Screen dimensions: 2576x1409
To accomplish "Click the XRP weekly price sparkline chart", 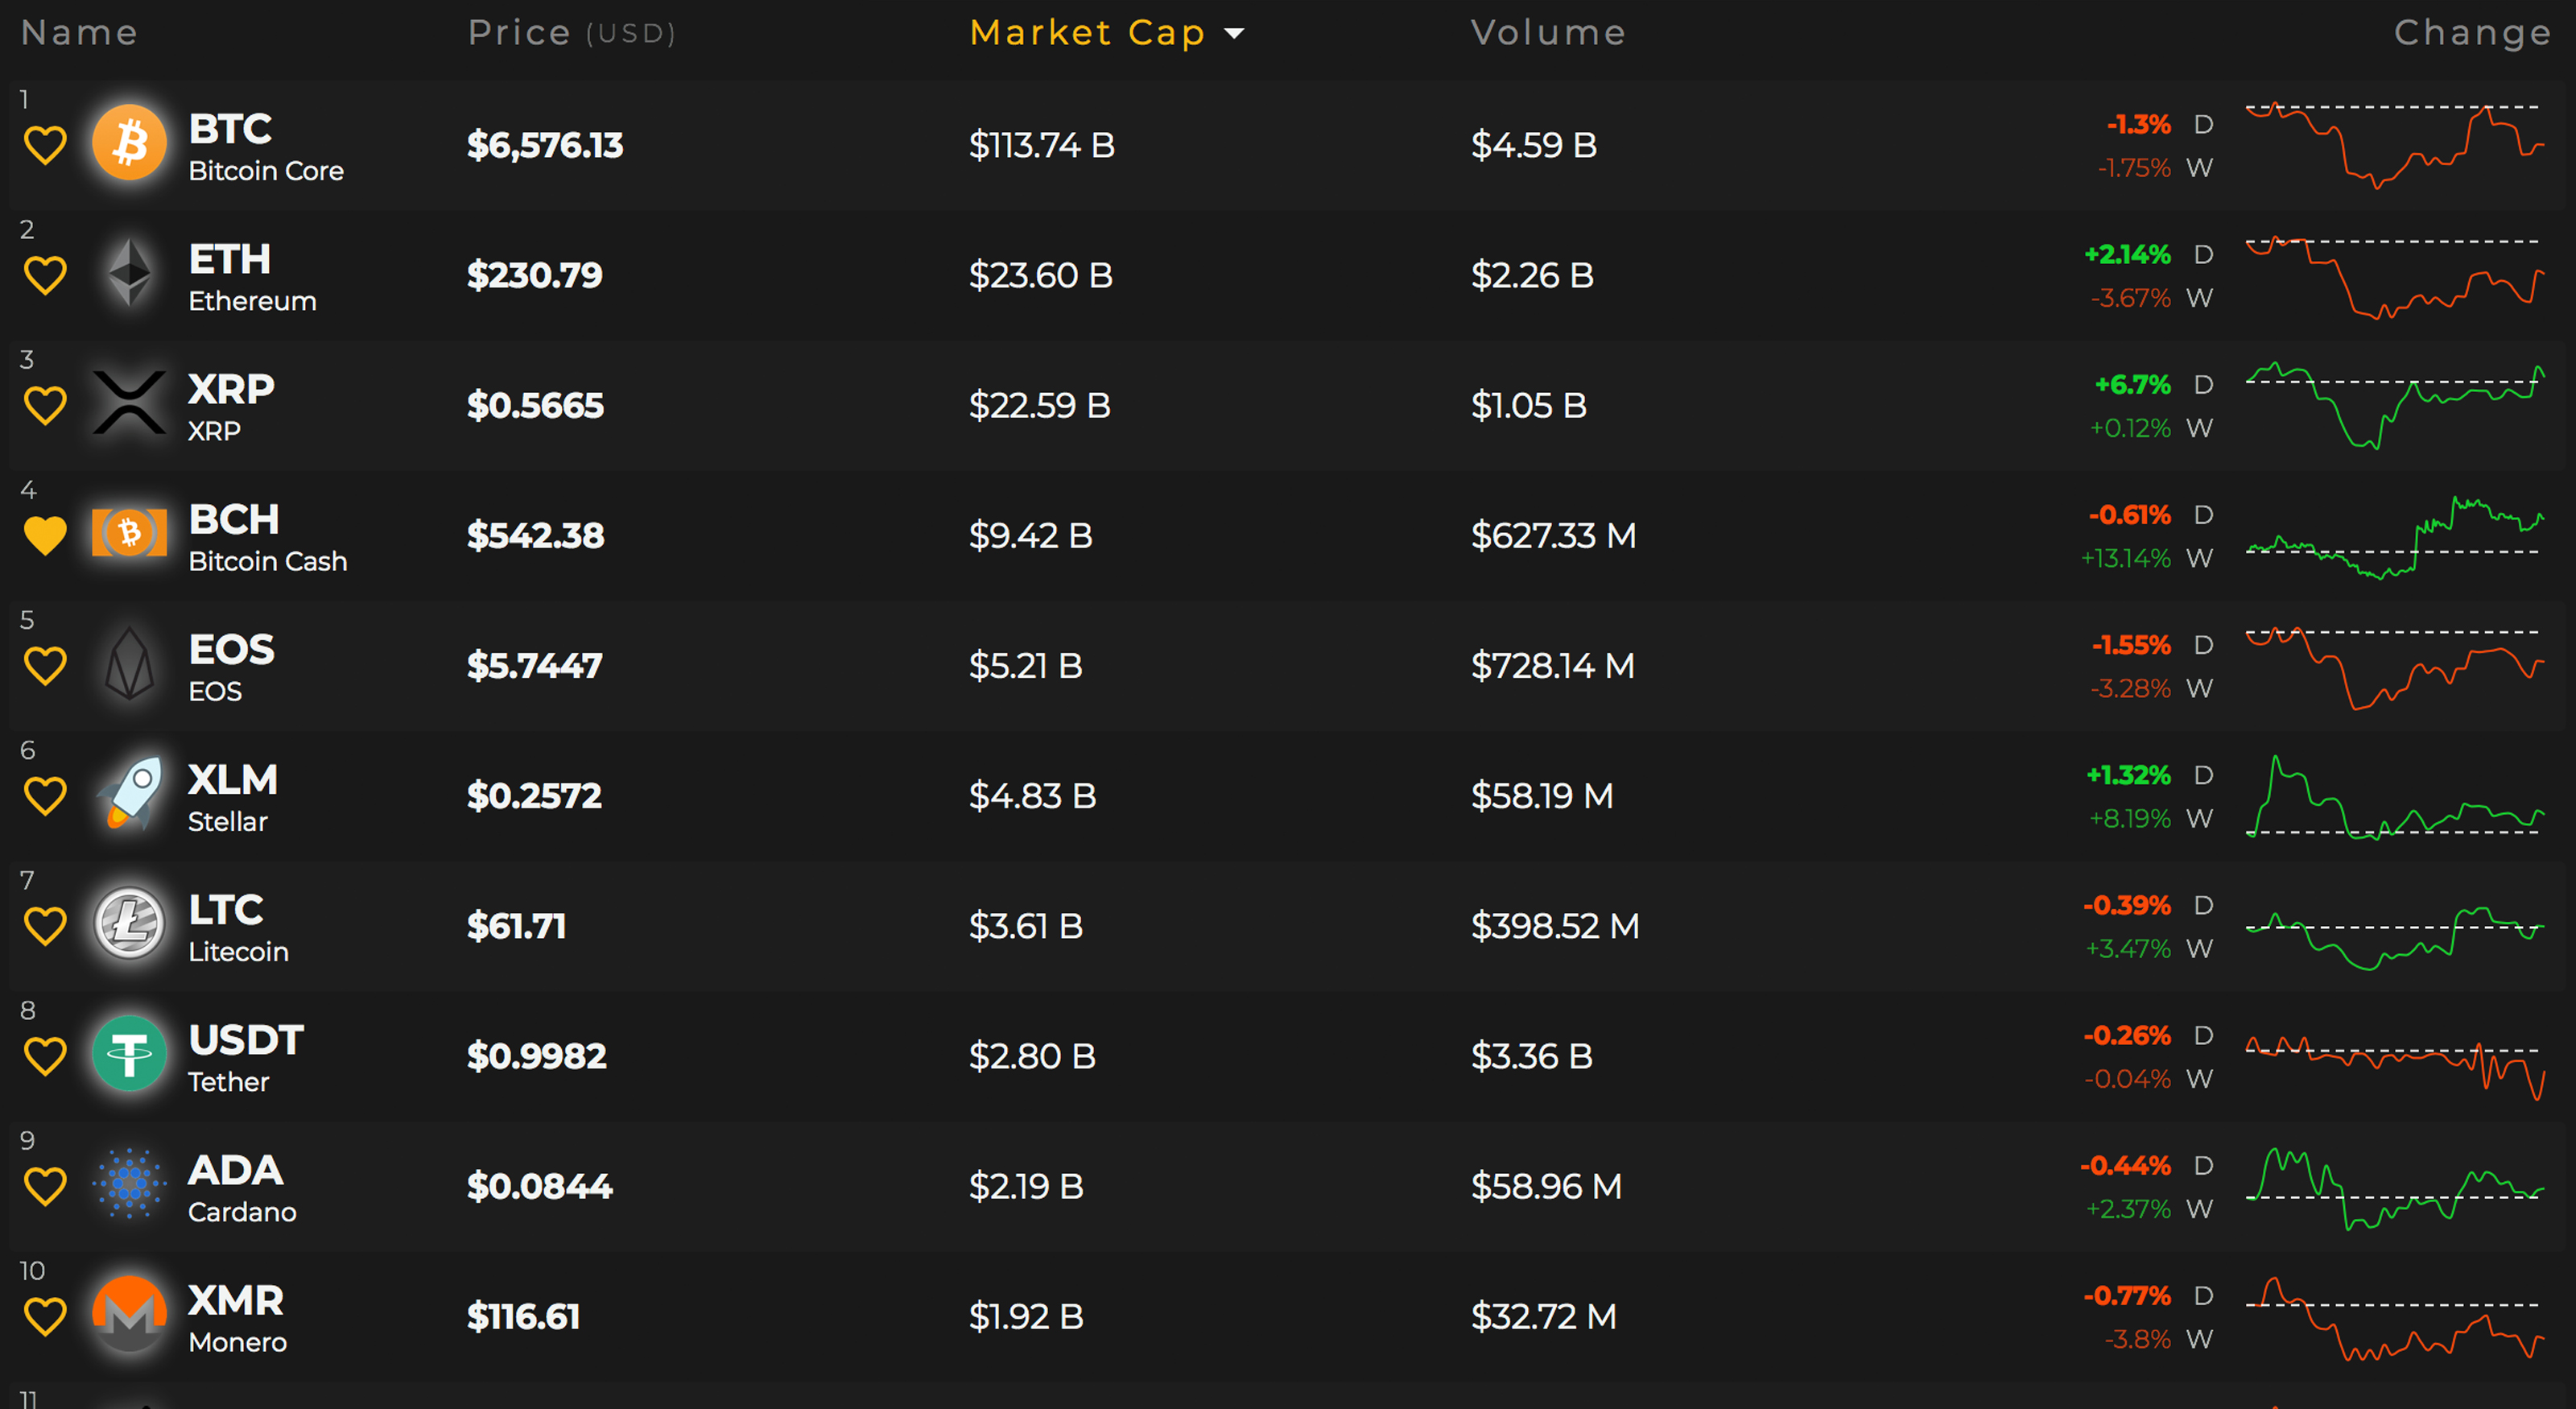I will [x=2394, y=405].
